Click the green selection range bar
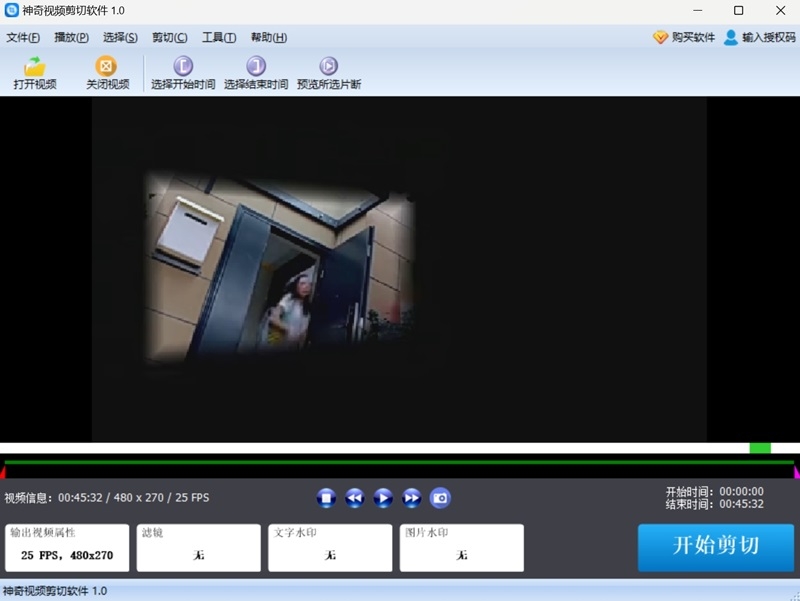 tap(399, 462)
